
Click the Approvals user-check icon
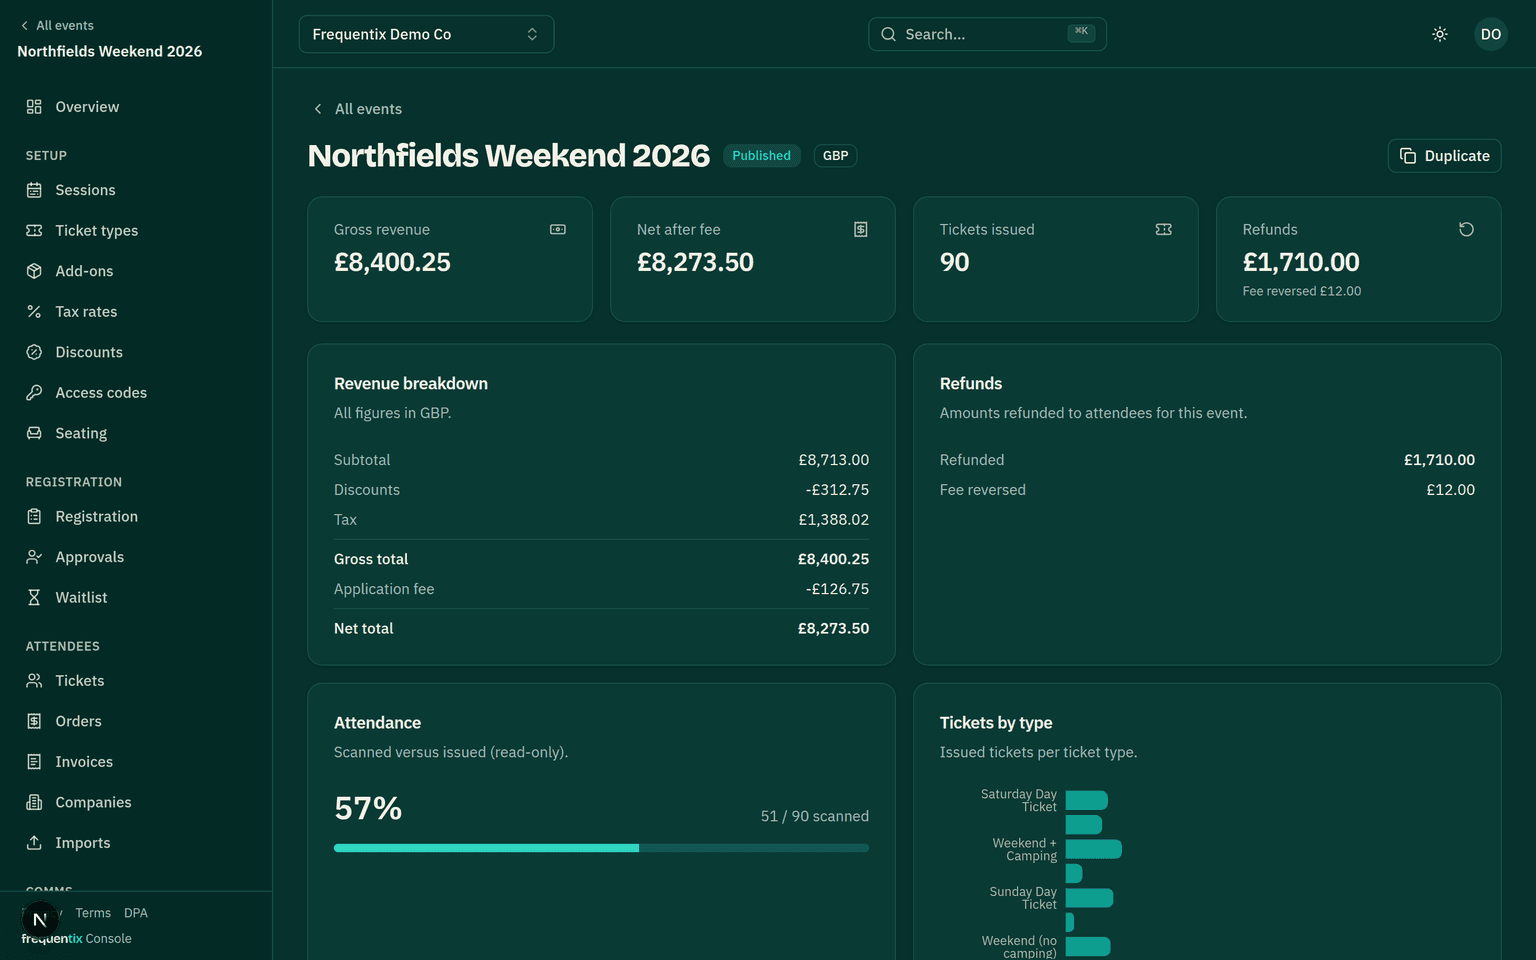pyautogui.click(x=34, y=557)
